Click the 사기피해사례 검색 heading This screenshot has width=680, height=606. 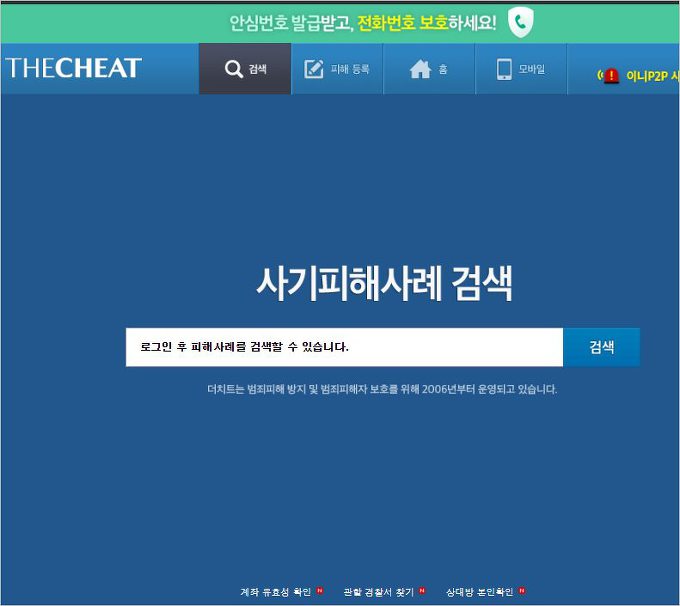click(x=384, y=284)
